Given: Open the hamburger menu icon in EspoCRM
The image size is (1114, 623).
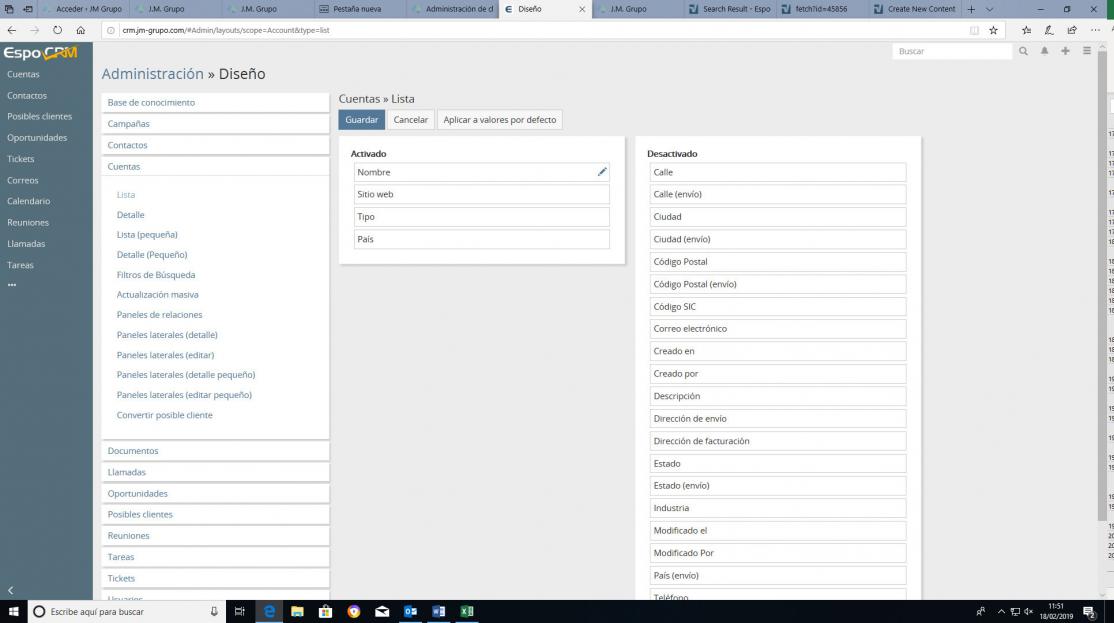Looking at the screenshot, I should [1087, 51].
